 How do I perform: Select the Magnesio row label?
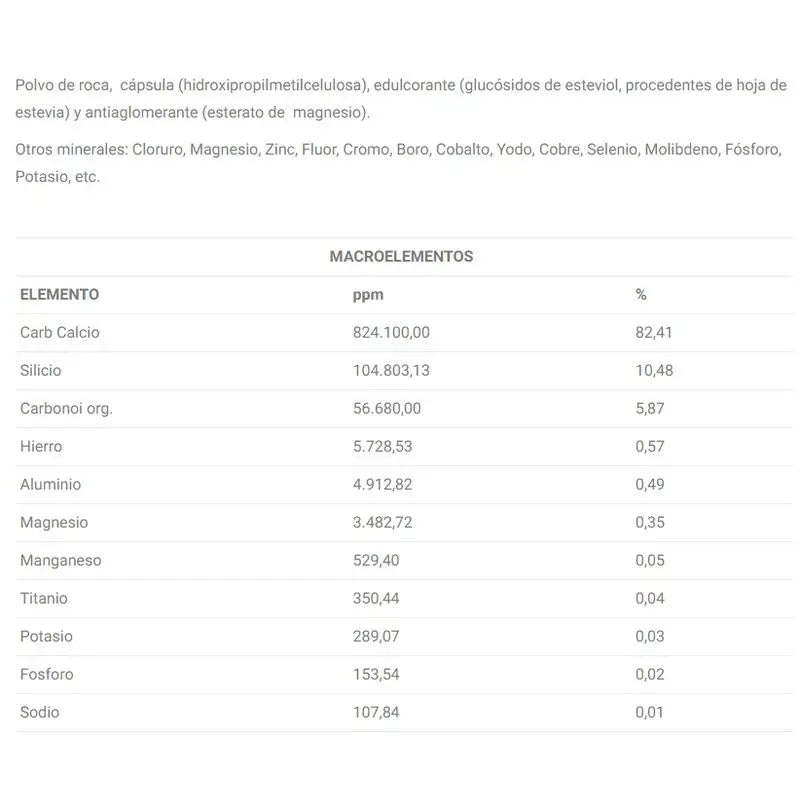54,523
